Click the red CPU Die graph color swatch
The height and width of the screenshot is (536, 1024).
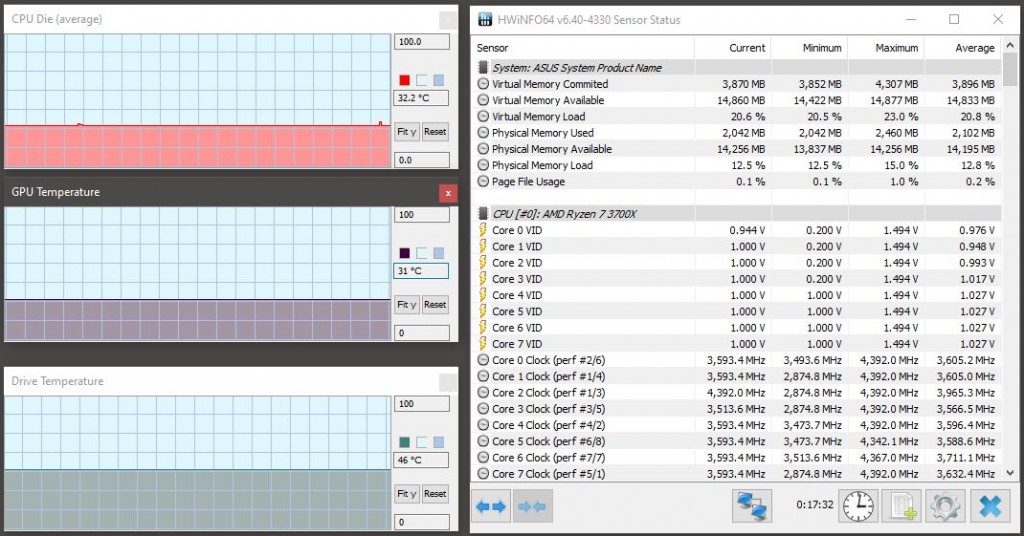coord(404,80)
